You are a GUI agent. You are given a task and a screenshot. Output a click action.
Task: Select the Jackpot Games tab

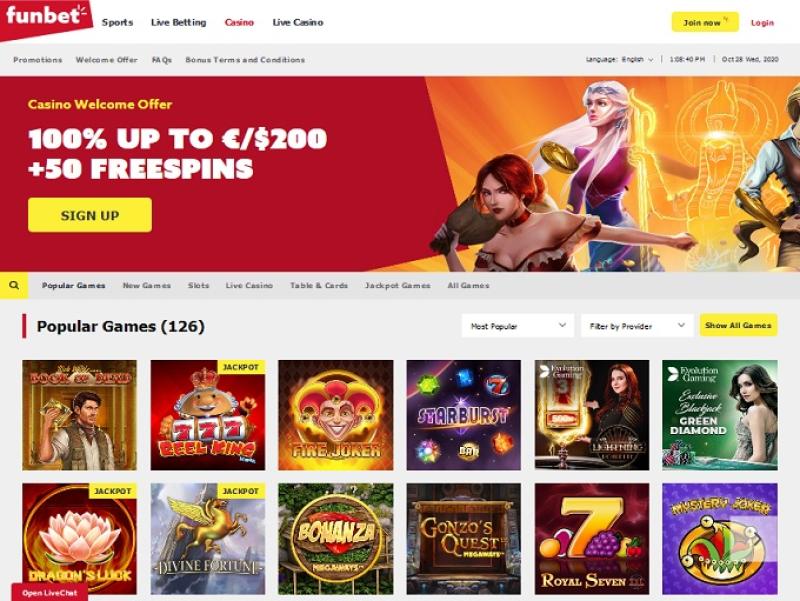(397, 286)
